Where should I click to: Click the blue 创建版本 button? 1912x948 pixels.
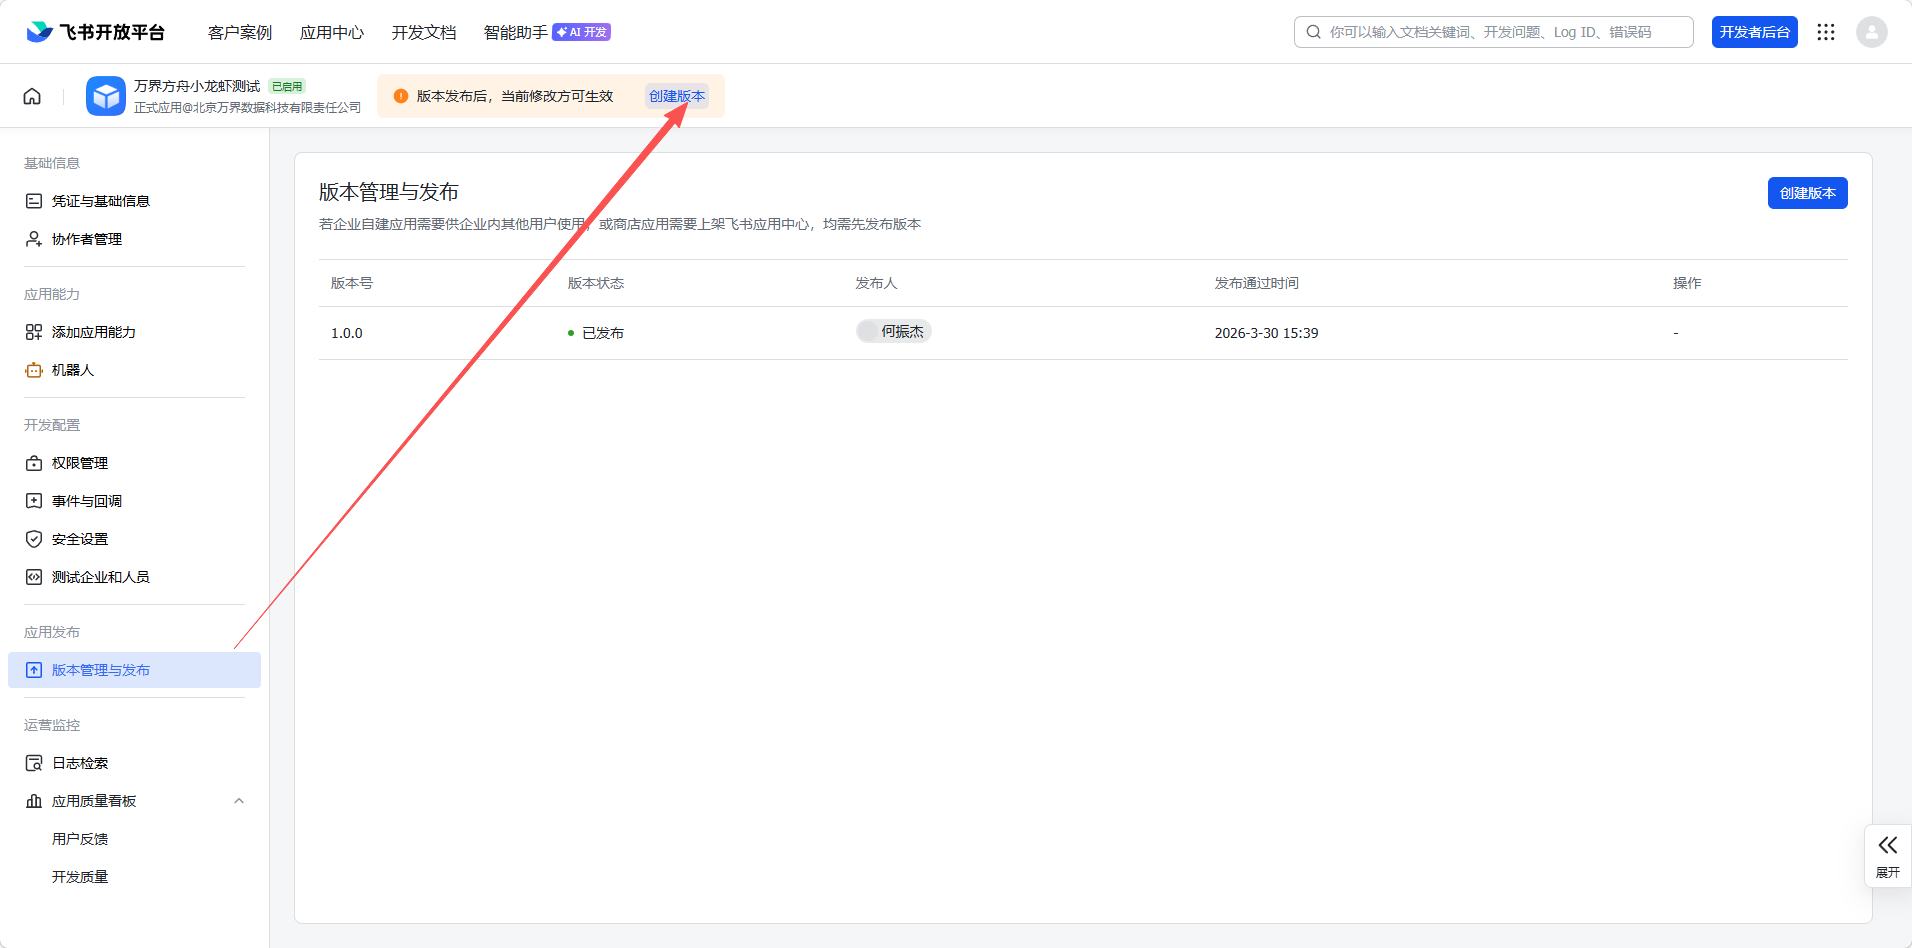pos(1807,193)
